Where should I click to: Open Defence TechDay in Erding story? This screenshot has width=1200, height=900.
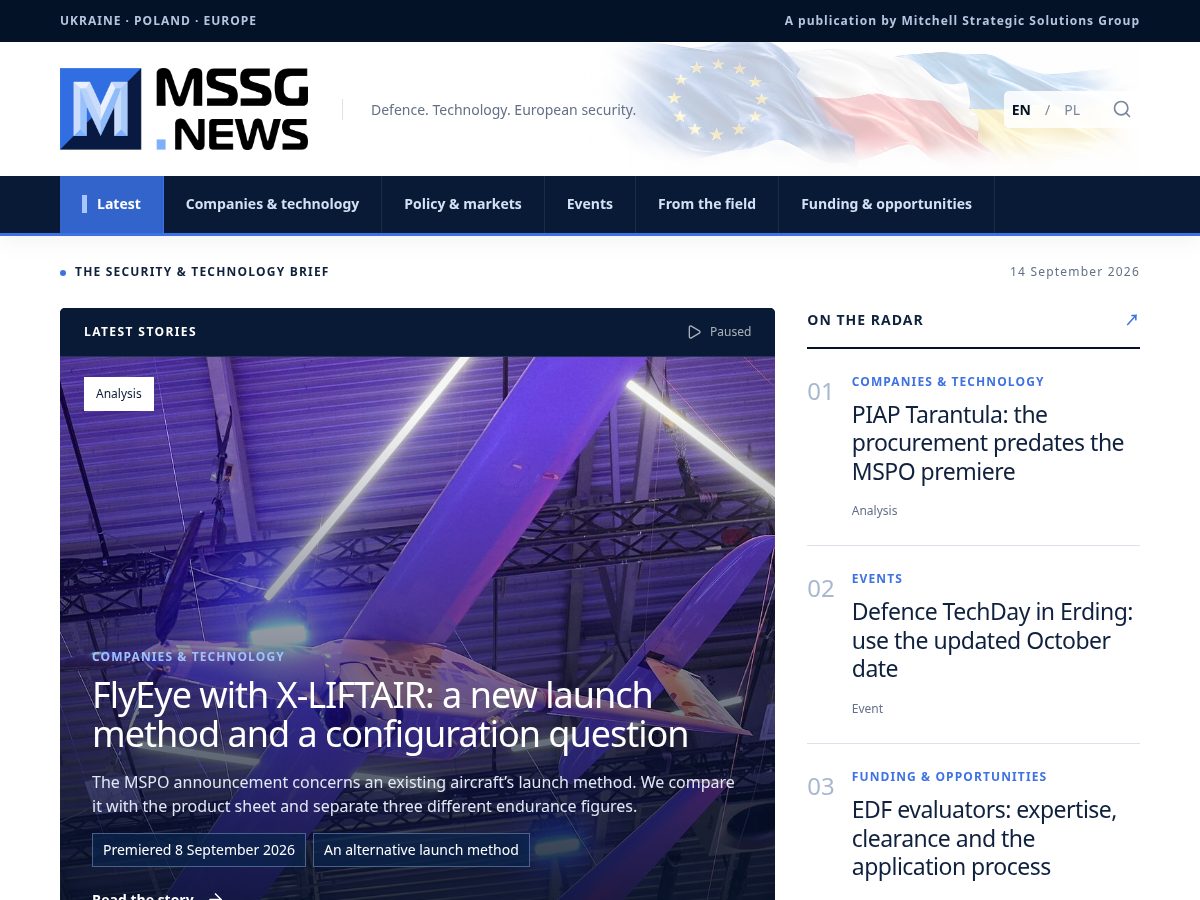point(992,640)
